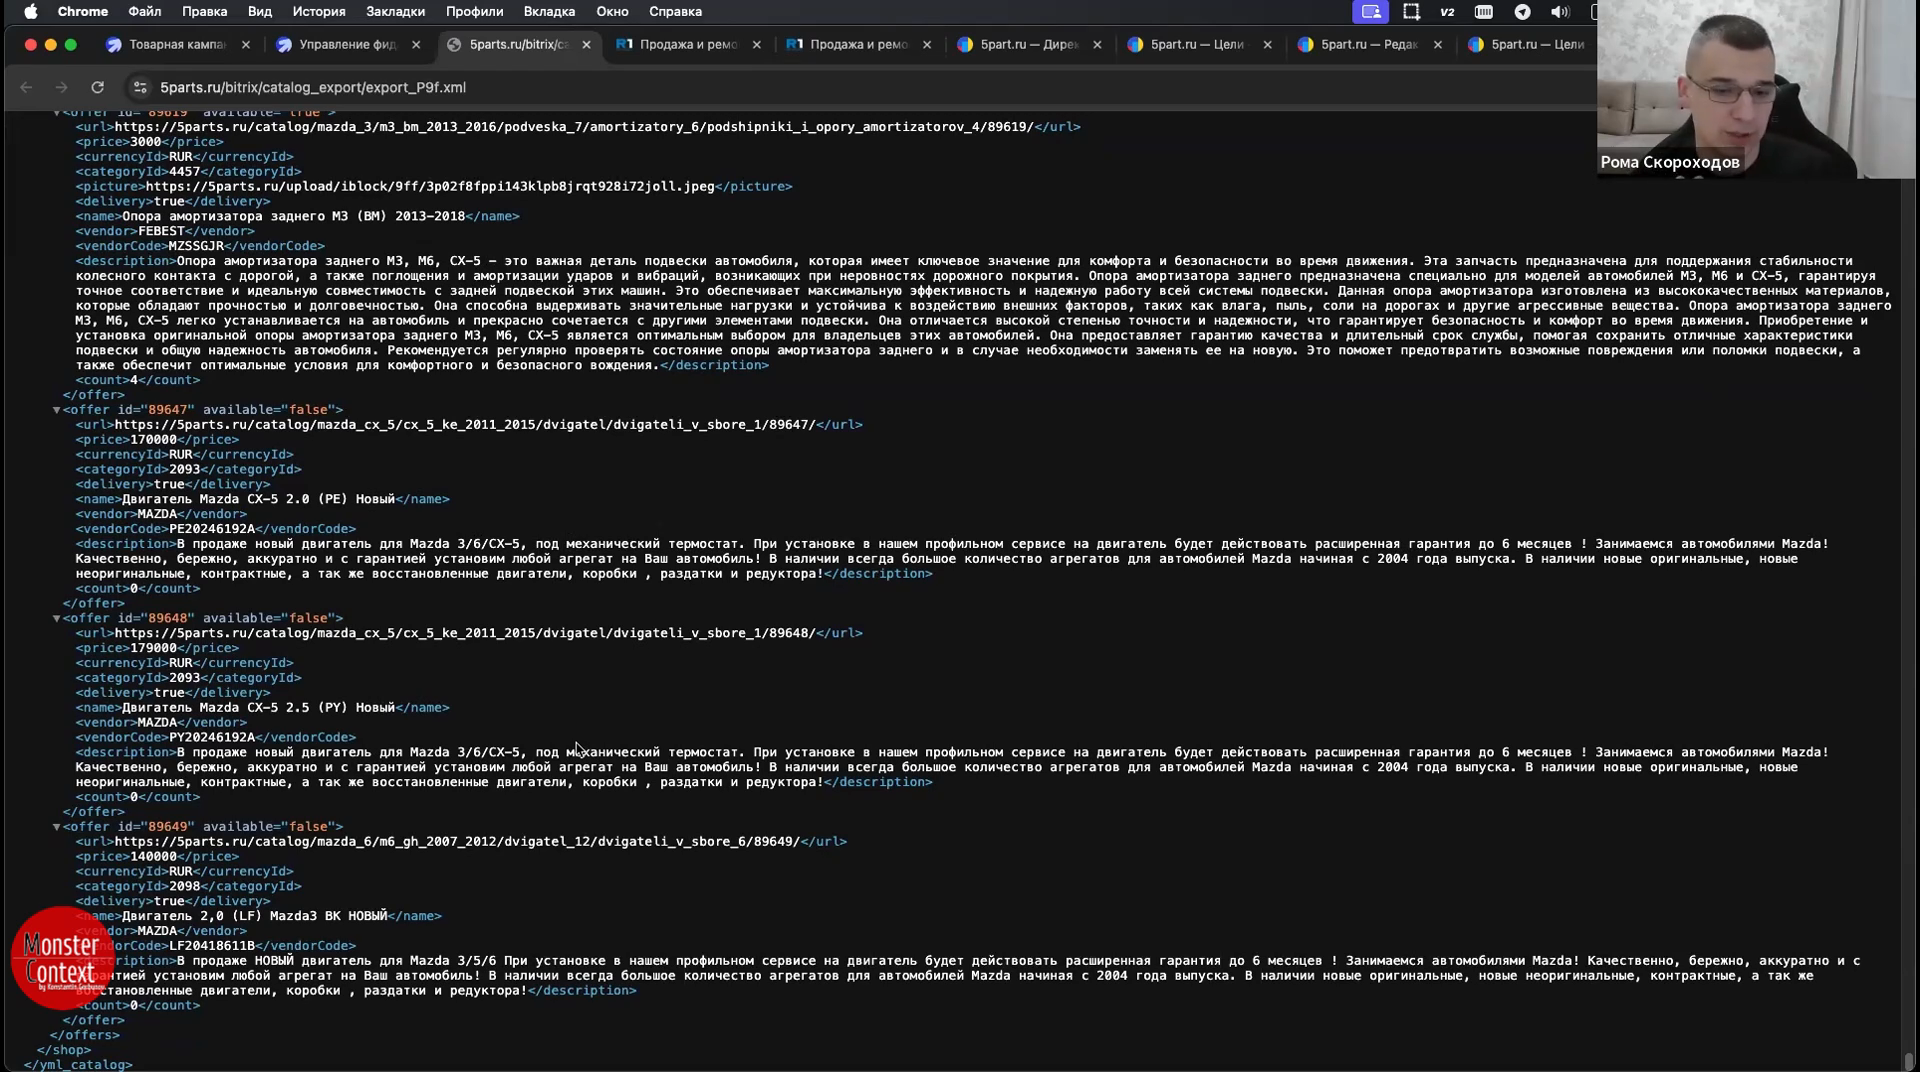The image size is (1920, 1072).
Task: Click the vendorCode PE20246192A
Action: click(x=212, y=529)
